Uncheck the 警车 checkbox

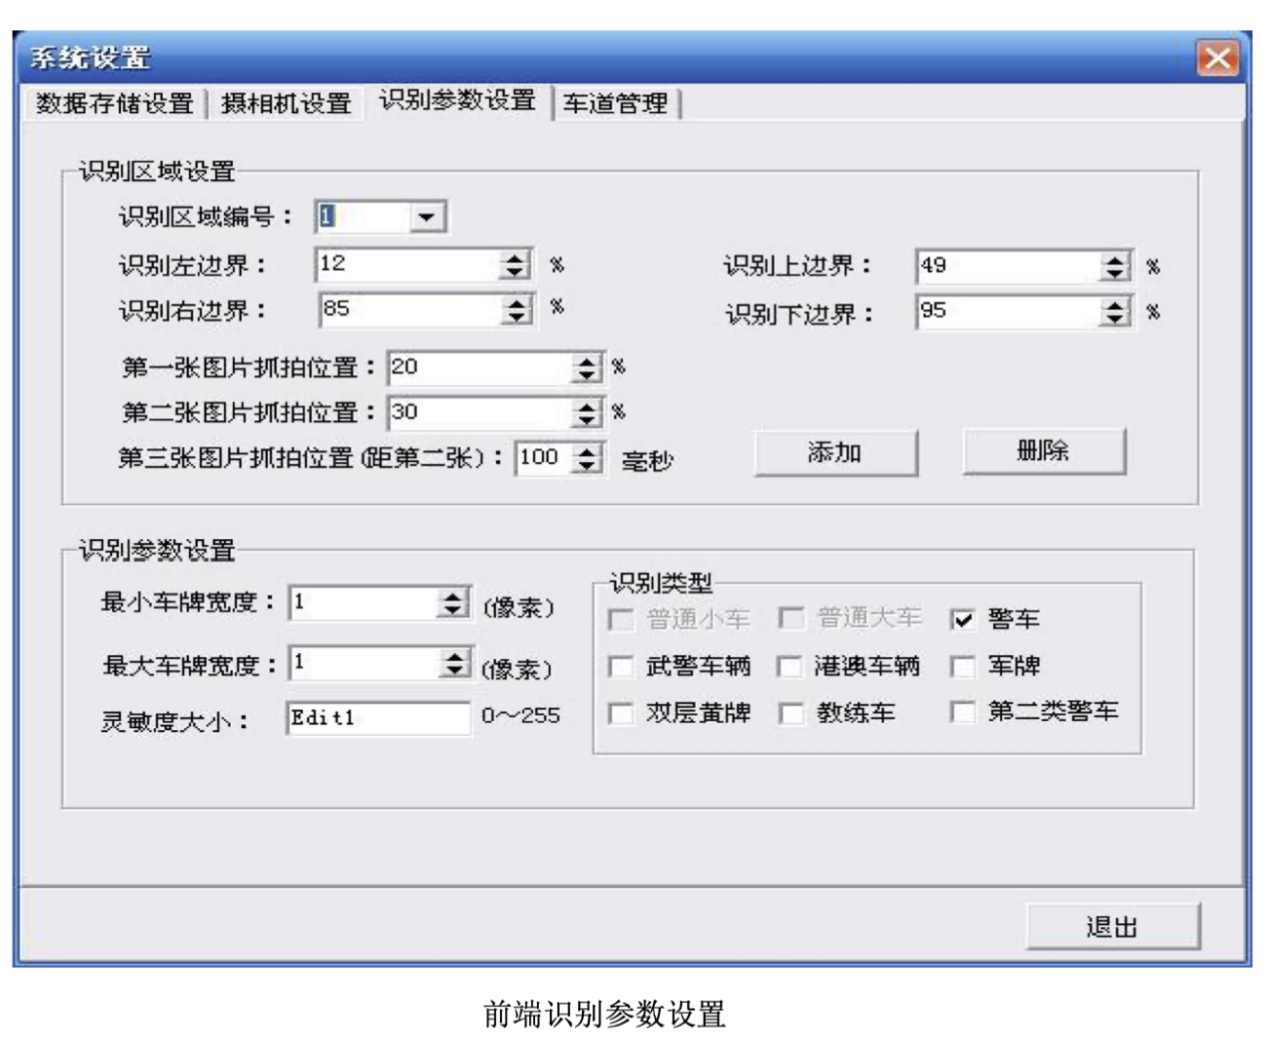963,620
